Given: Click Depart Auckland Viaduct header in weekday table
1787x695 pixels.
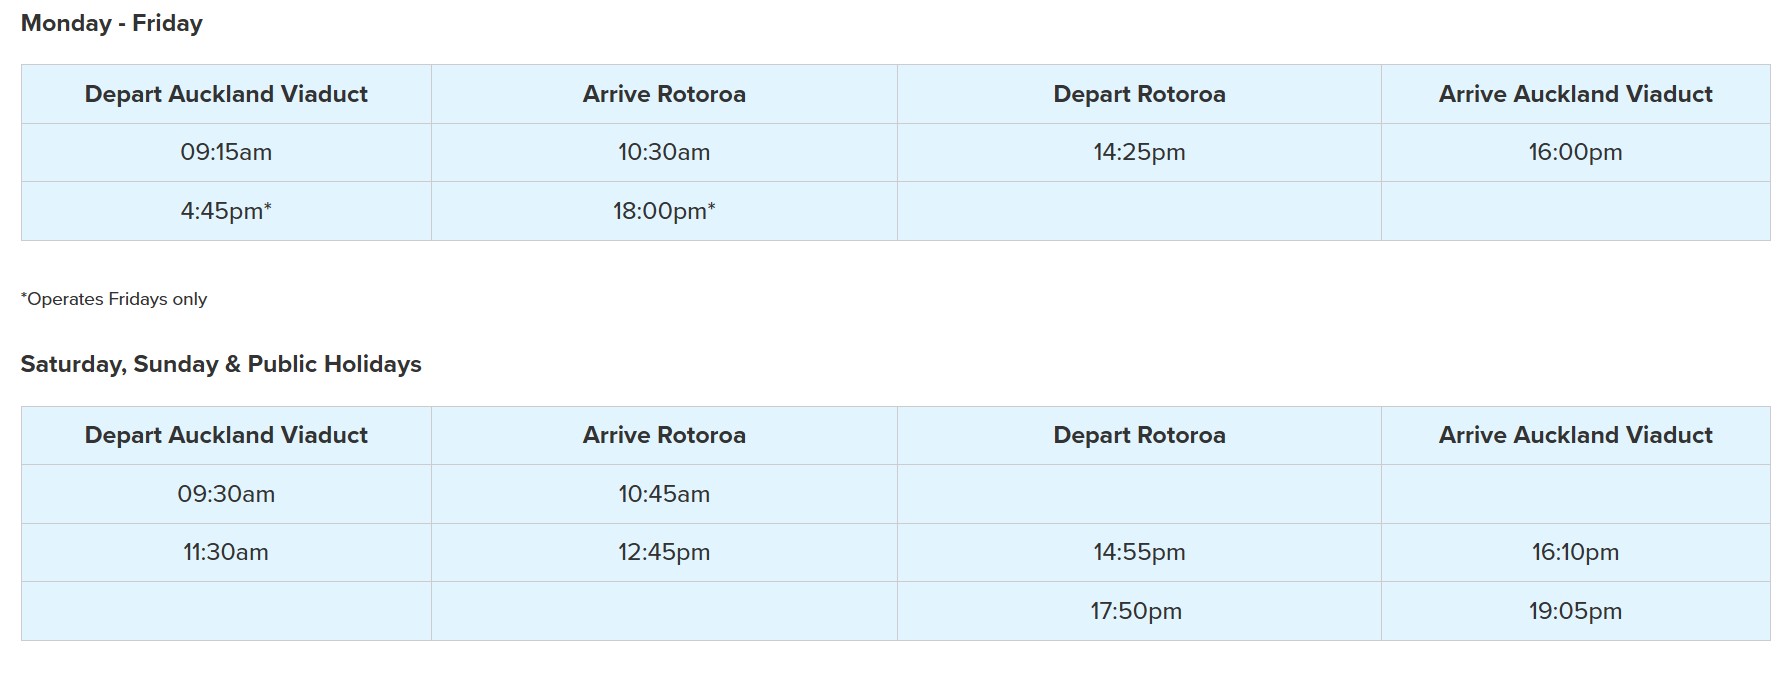Looking at the screenshot, I should [226, 94].
